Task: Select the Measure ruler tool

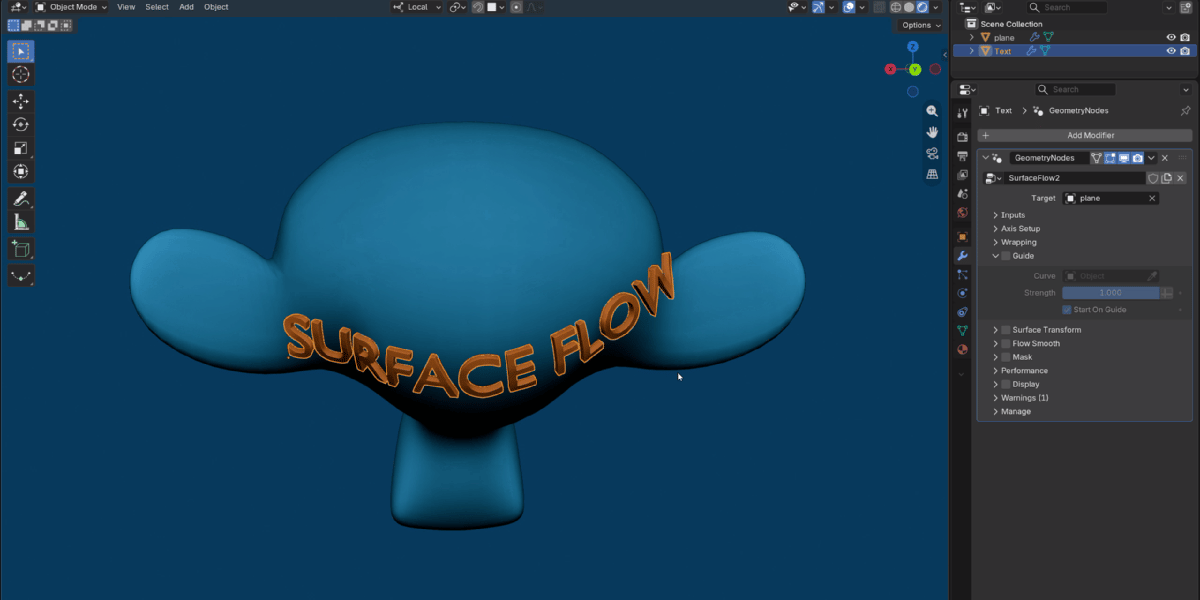Action: coord(21,223)
